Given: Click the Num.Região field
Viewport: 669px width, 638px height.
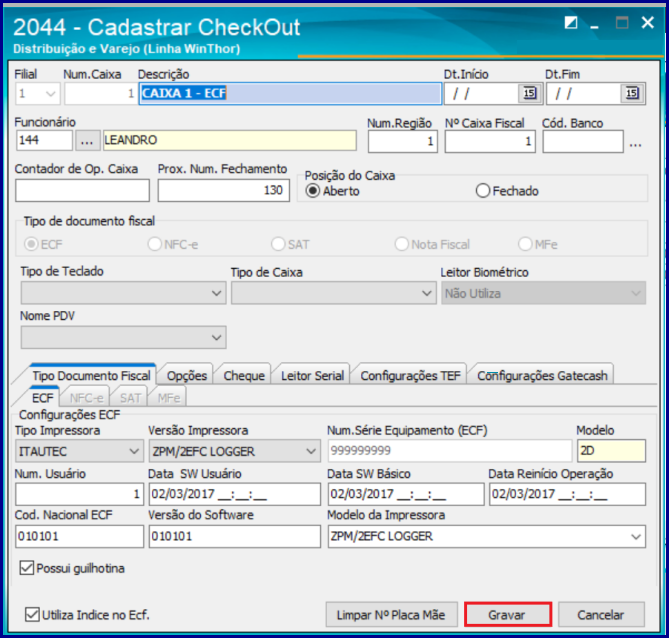Looking at the screenshot, I should coord(403,141).
